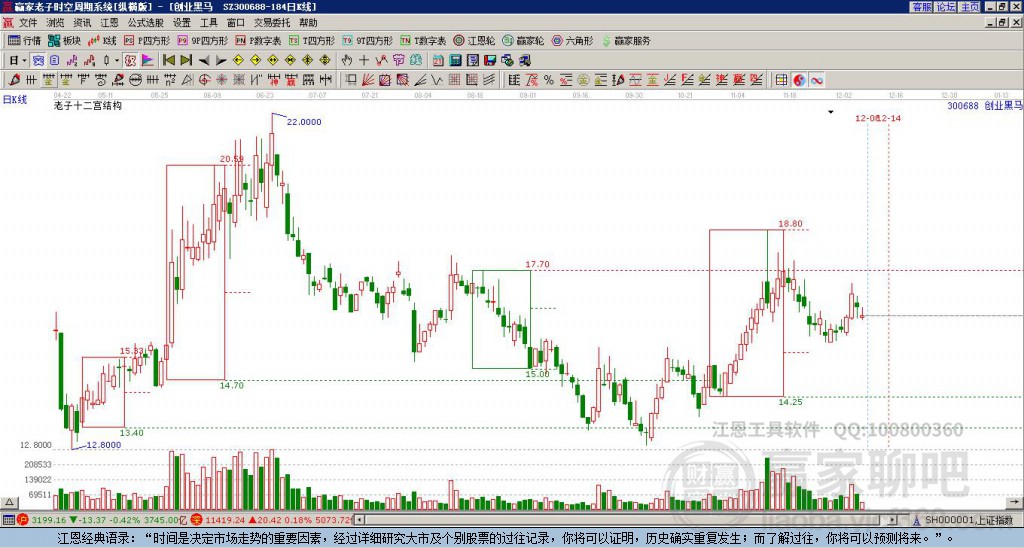Click the 行情 toolbar button
The height and width of the screenshot is (548, 1024).
25,40
